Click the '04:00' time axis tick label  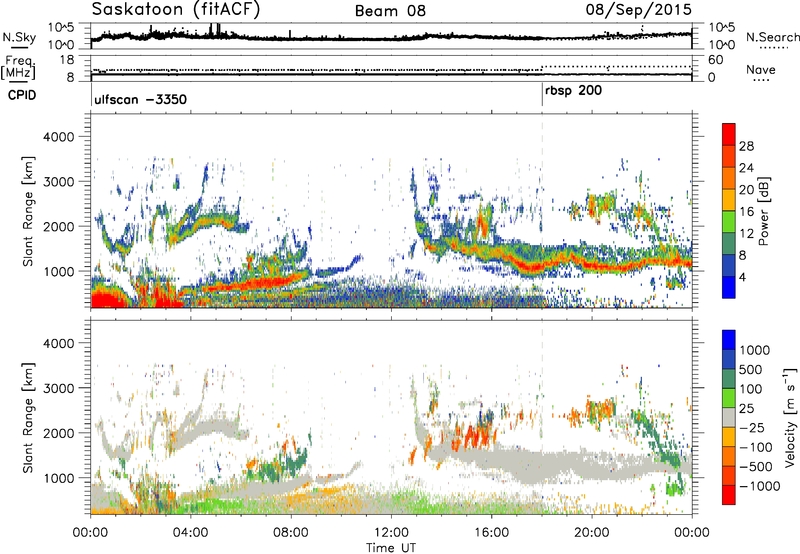[x=191, y=533]
